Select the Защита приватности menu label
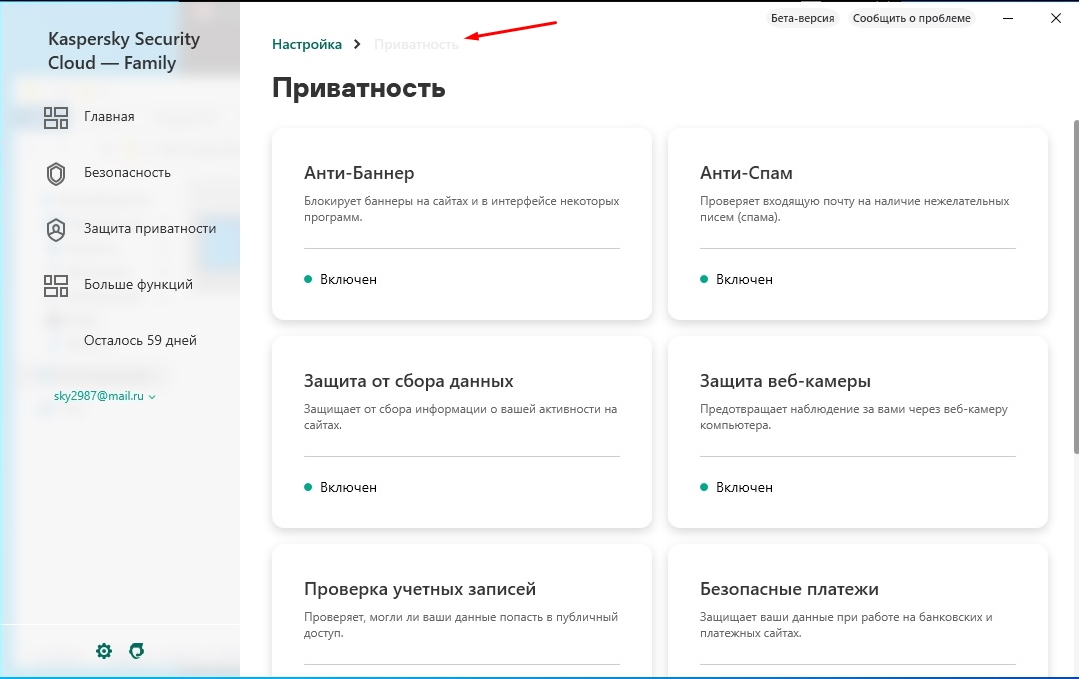The width and height of the screenshot is (1079, 679). coord(150,228)
